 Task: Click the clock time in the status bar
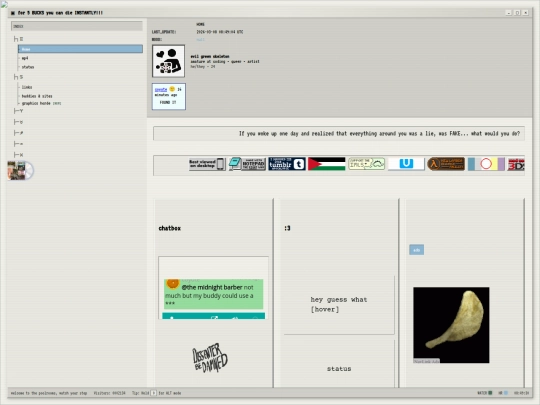click(521, 393)
